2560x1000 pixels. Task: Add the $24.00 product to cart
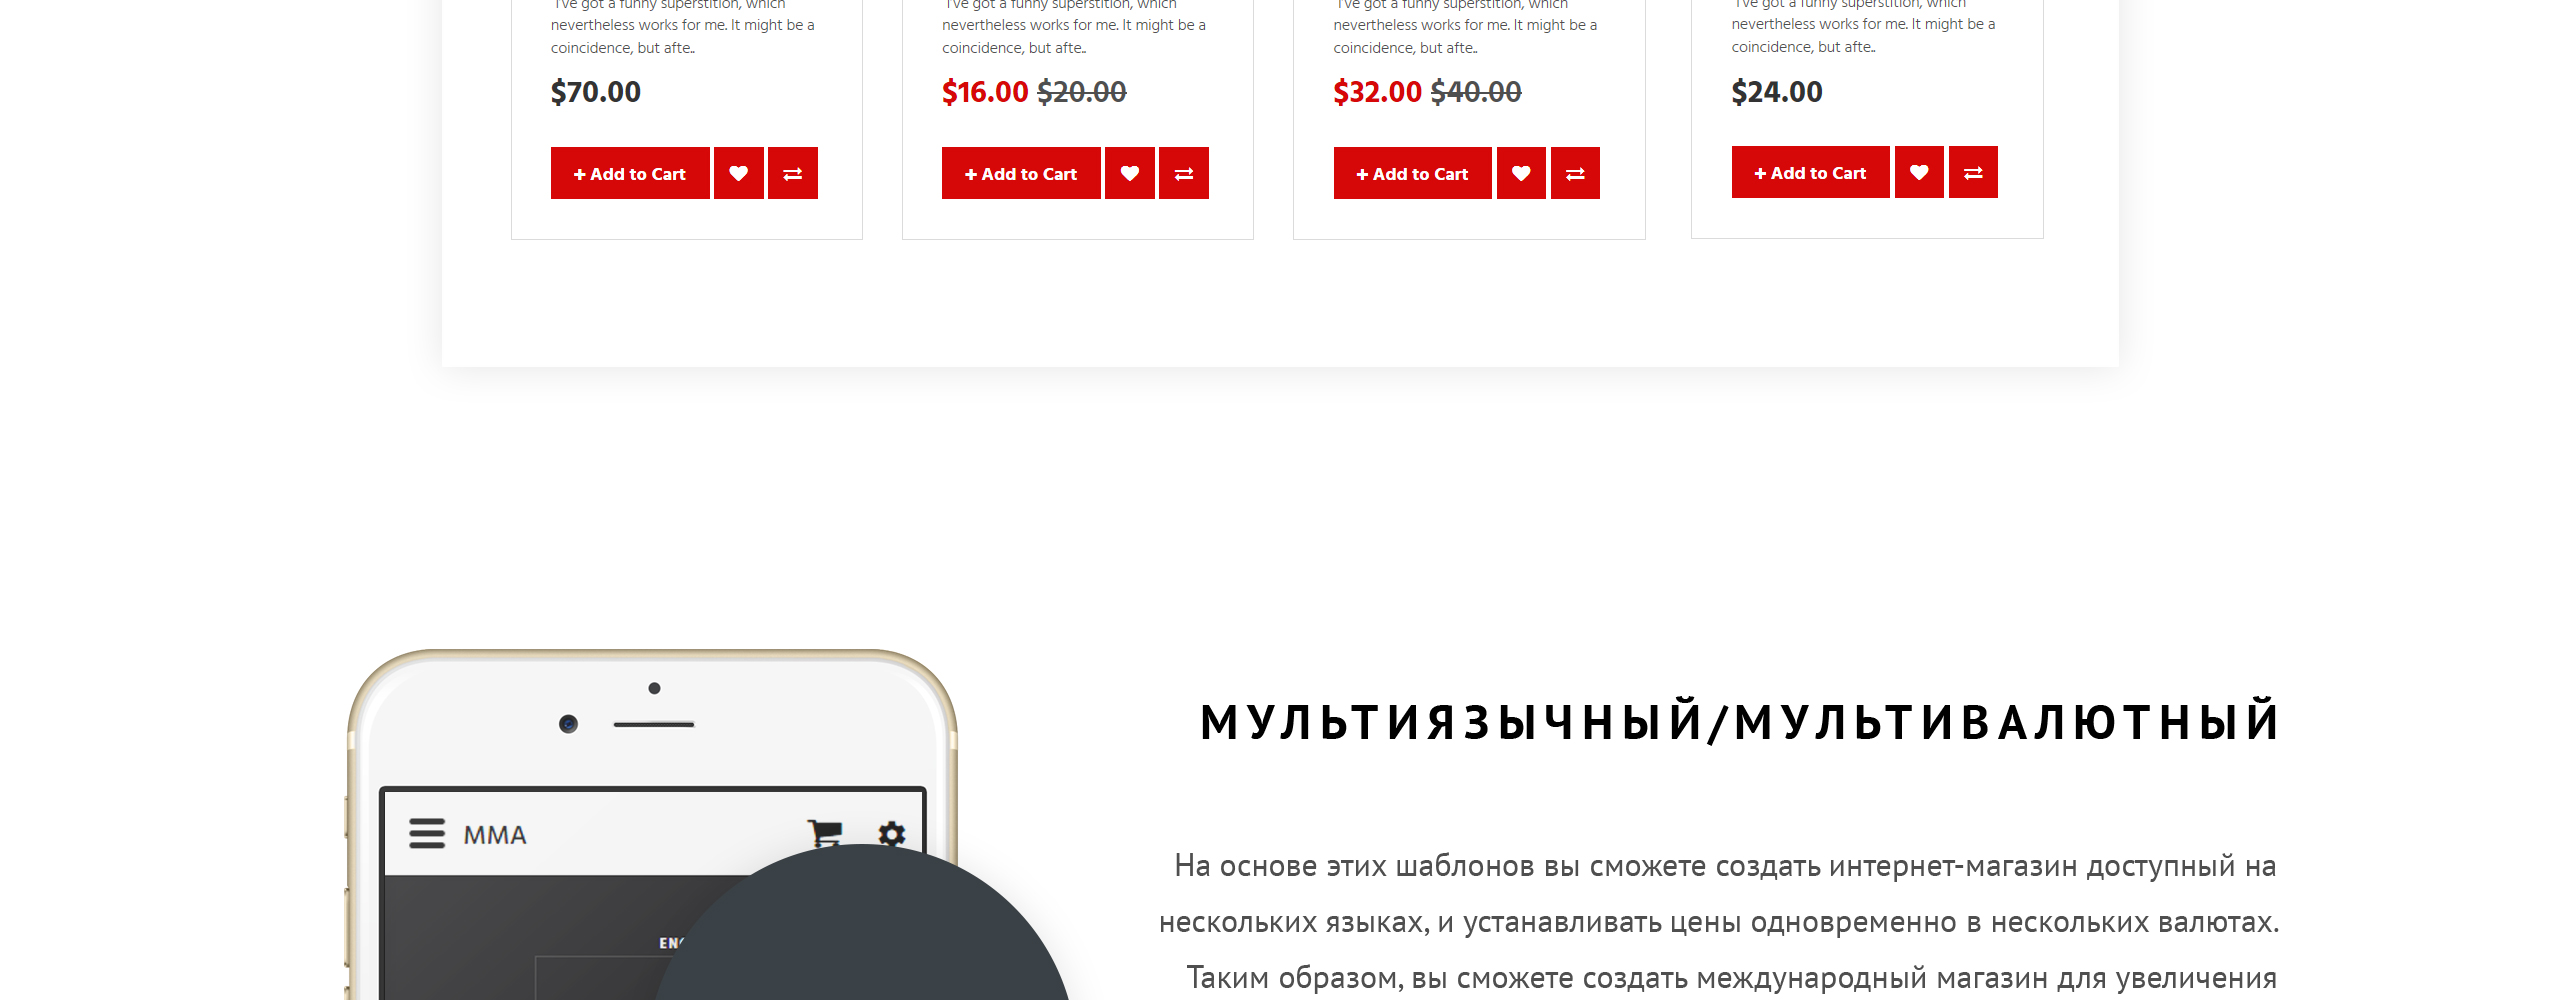click(1810, 172)
